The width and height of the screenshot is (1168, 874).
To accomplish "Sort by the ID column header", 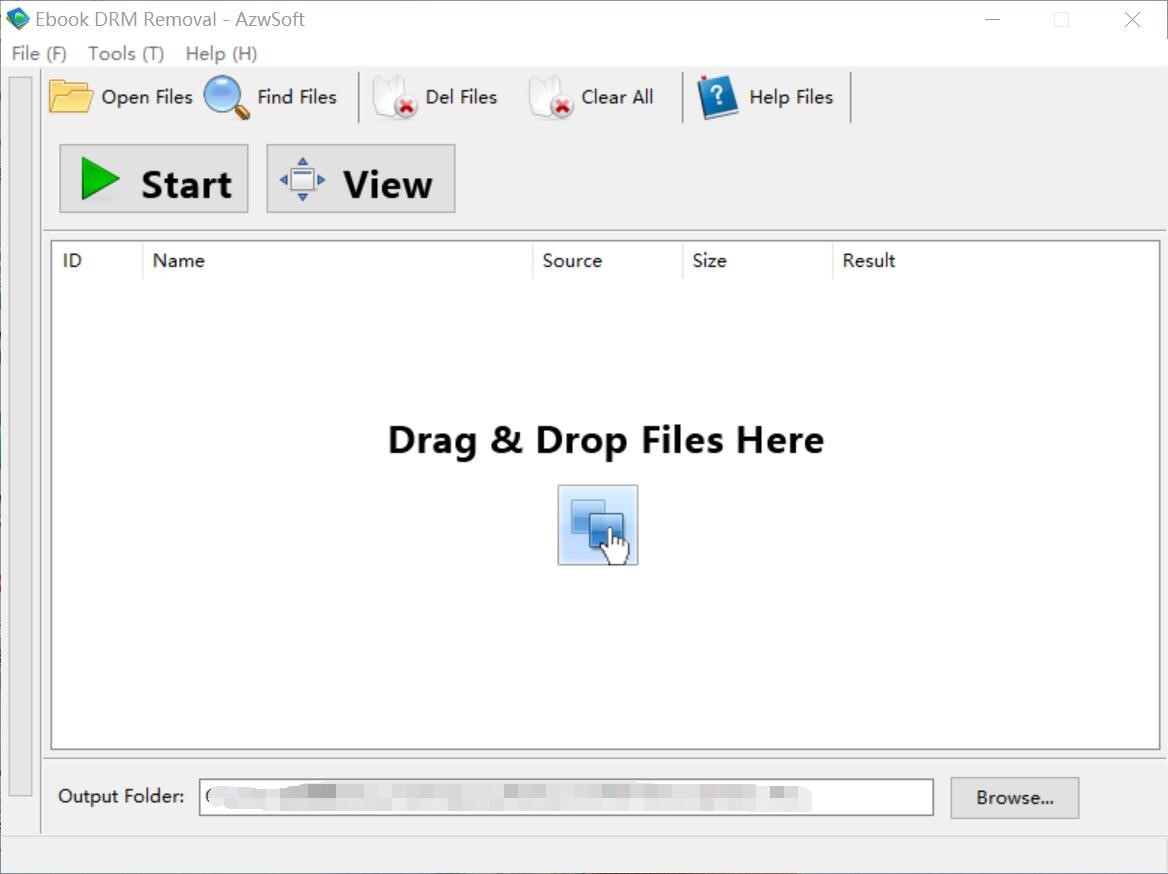I will (97, 261).
